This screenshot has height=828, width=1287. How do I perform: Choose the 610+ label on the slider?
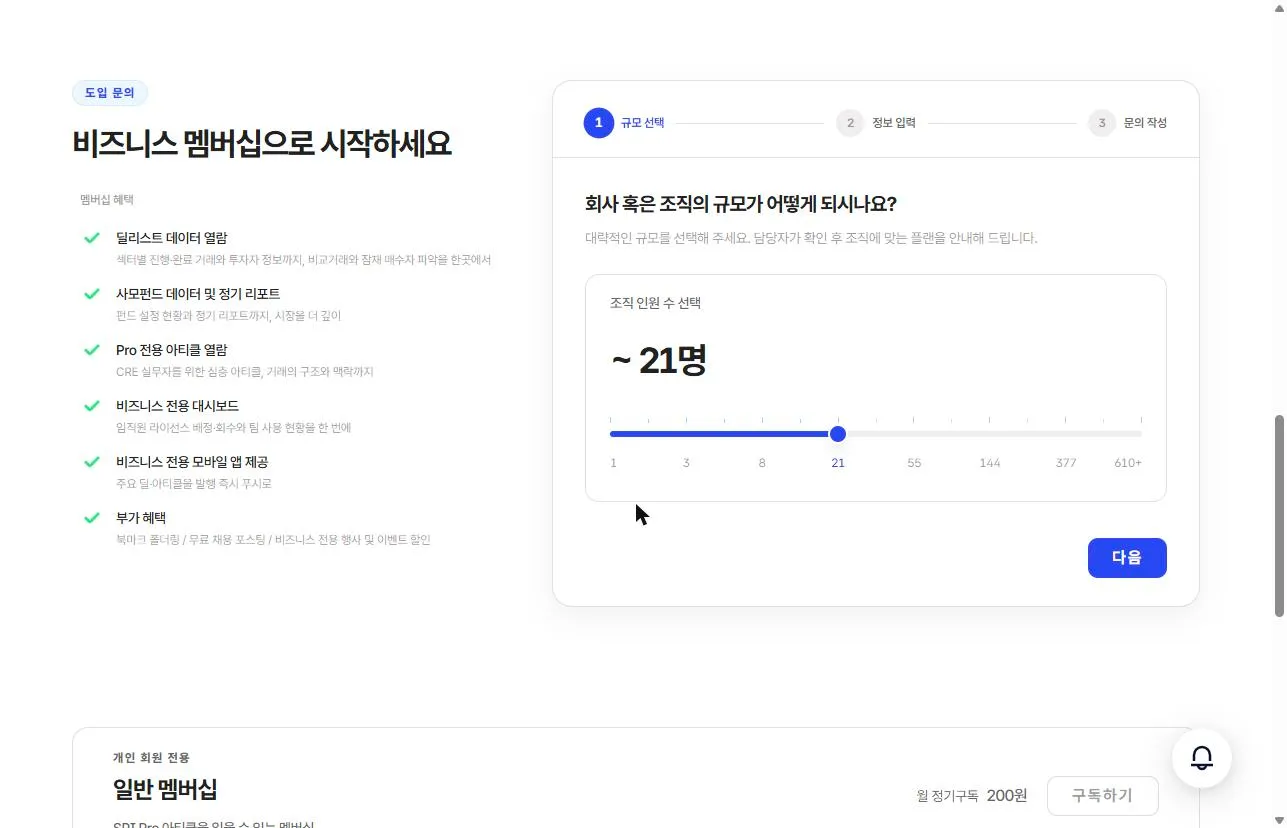click(x=1128, y=463)
